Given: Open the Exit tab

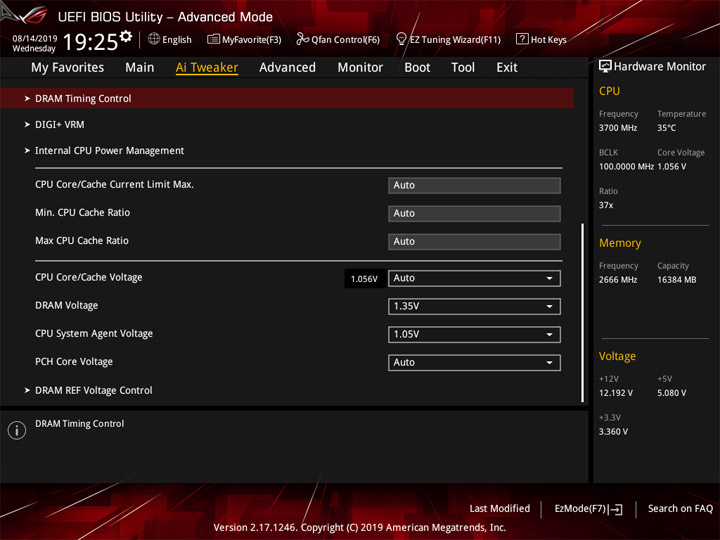Looking at the screenshot, I should 507,68.
